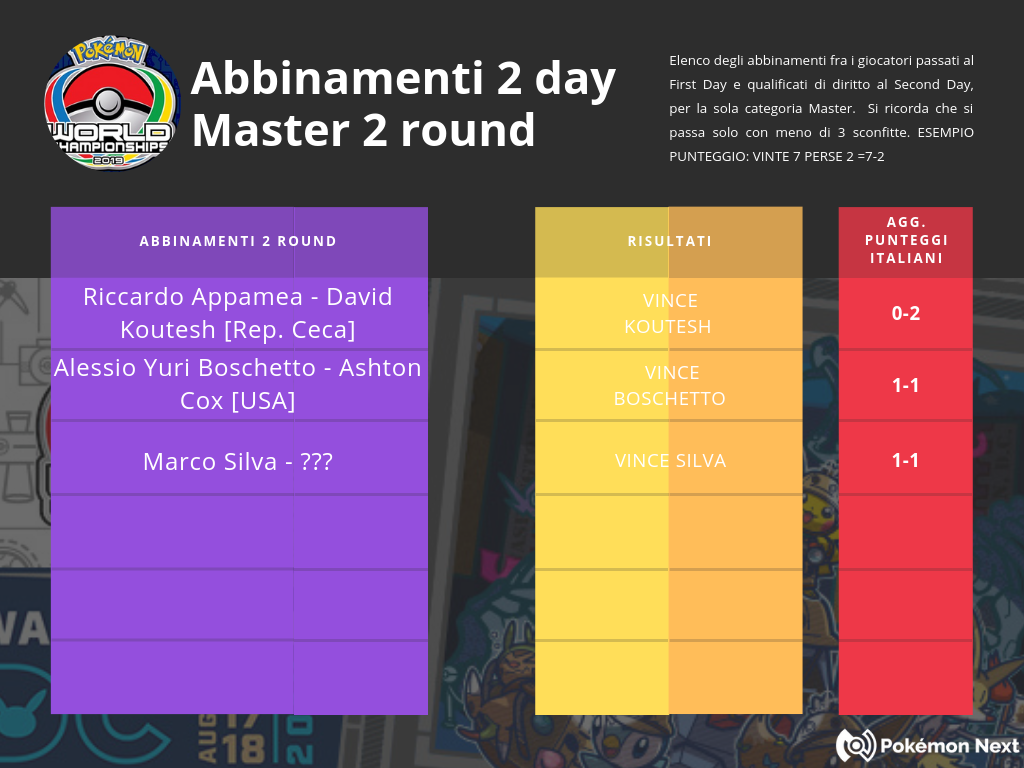Click the "VINCE SILVA" result cell
The width and height of the screenshot is (1024, 768).
click(x=669, y=460)
